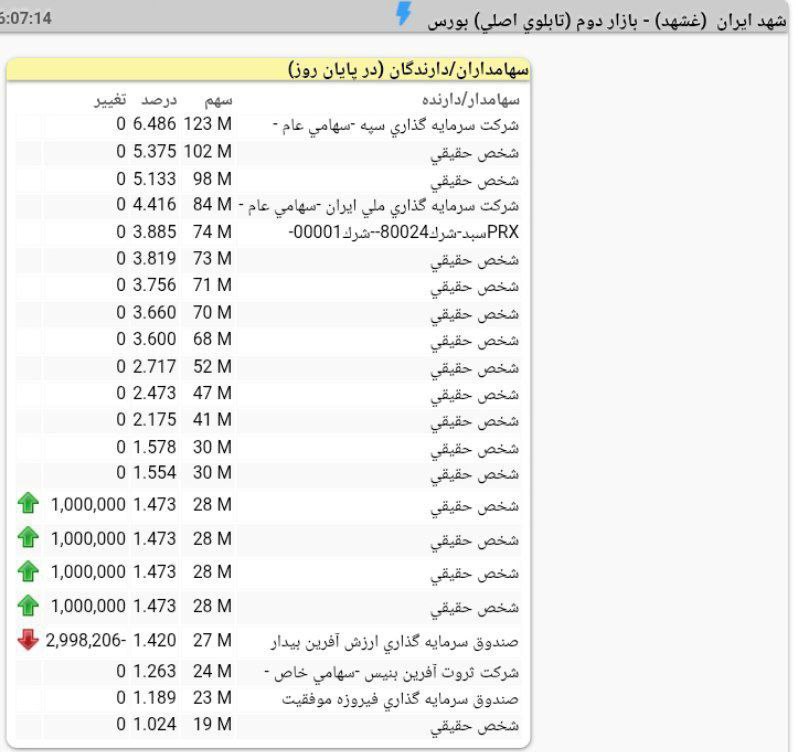Click the سهامدار/دارنده column header
The image size is (800, 752).
468,100
